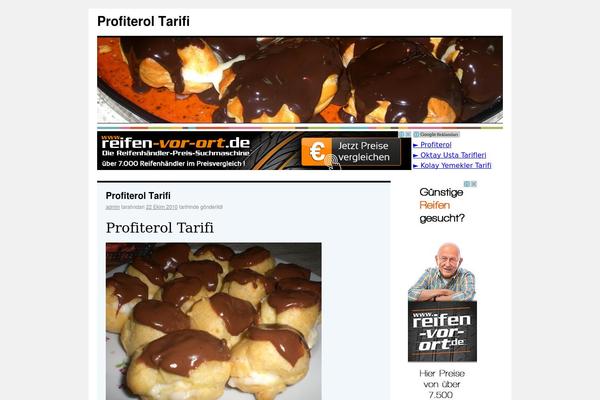Open Kolay Yemekler Tarifi link
This screenshot has height=400, width=600.
click(x=456, y=165)
